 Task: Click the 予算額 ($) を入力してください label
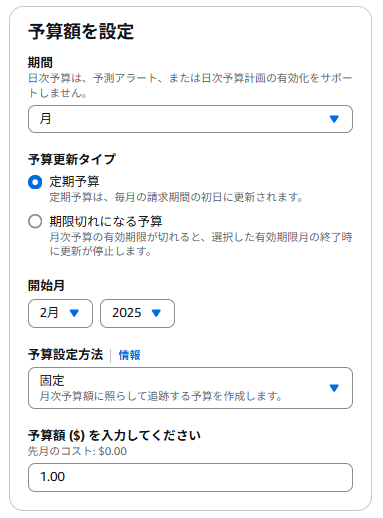(x=114, y=435)
